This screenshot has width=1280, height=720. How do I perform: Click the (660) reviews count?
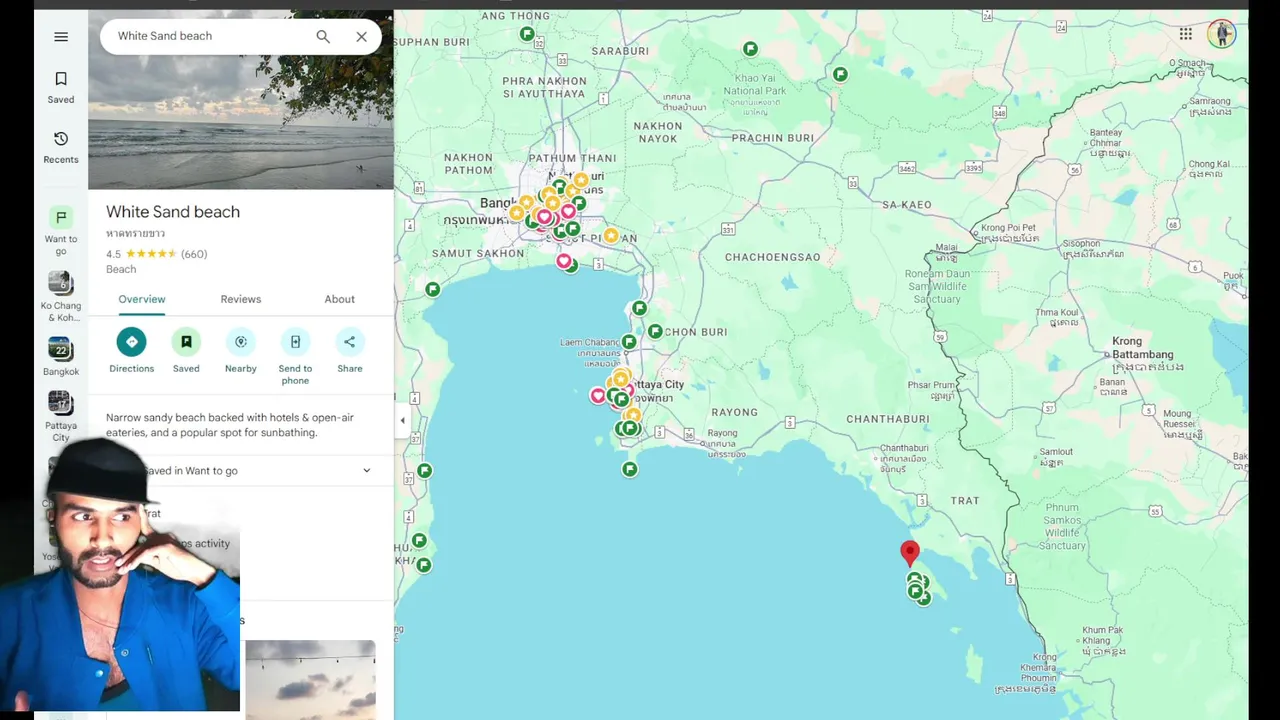point(194,254)
